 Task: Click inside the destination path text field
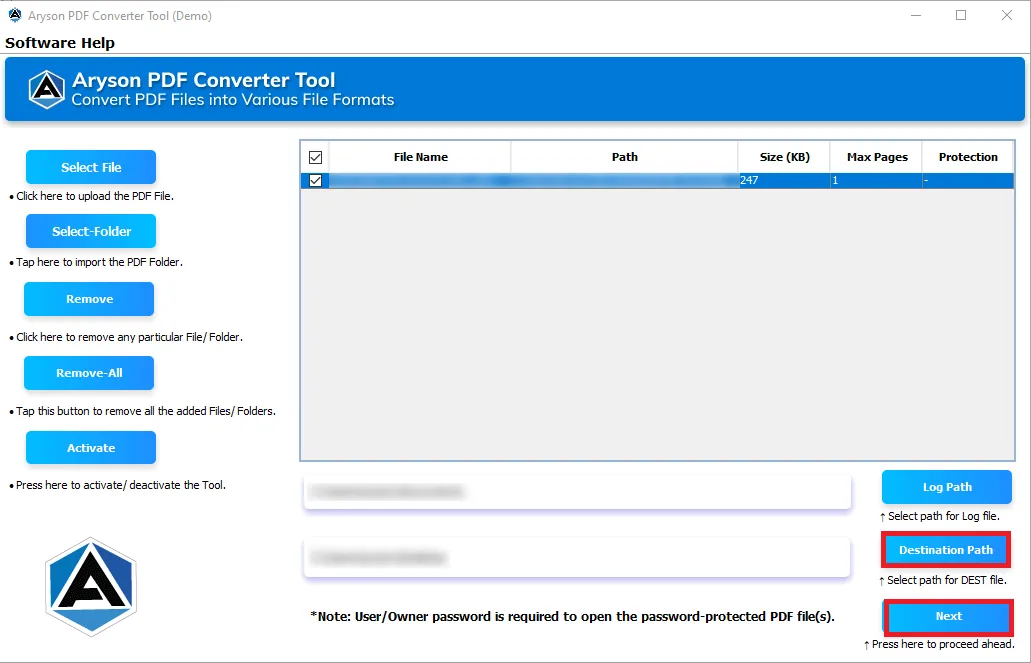pyautogui.click(x=577, y=558)
